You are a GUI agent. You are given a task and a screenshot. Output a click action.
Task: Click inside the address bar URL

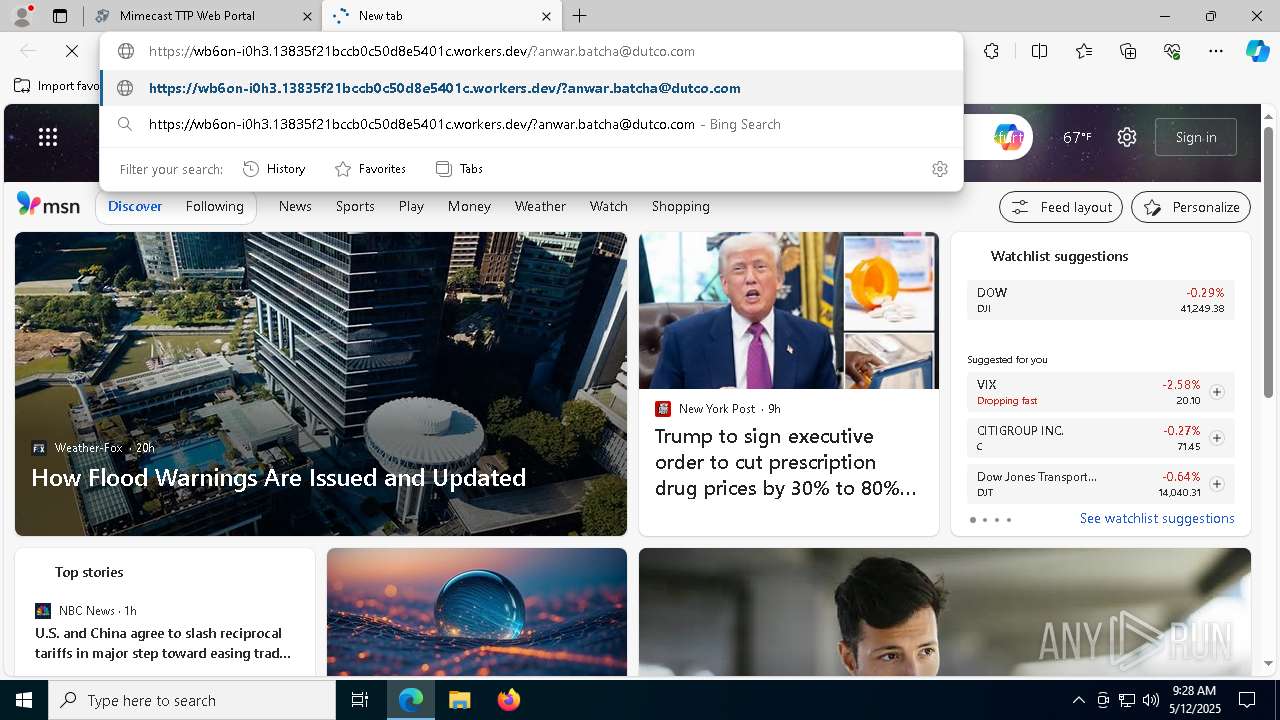coord(421,51)
